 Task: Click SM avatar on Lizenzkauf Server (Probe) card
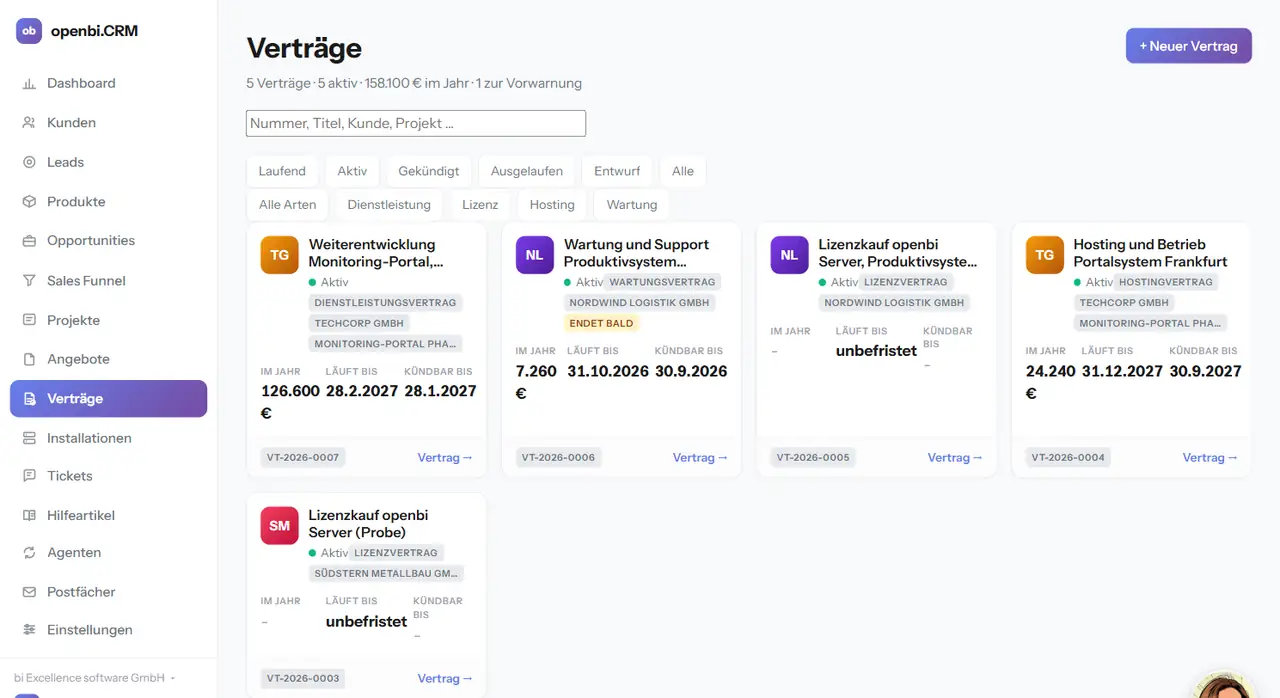pyautogui.click(x=280, y=526)
